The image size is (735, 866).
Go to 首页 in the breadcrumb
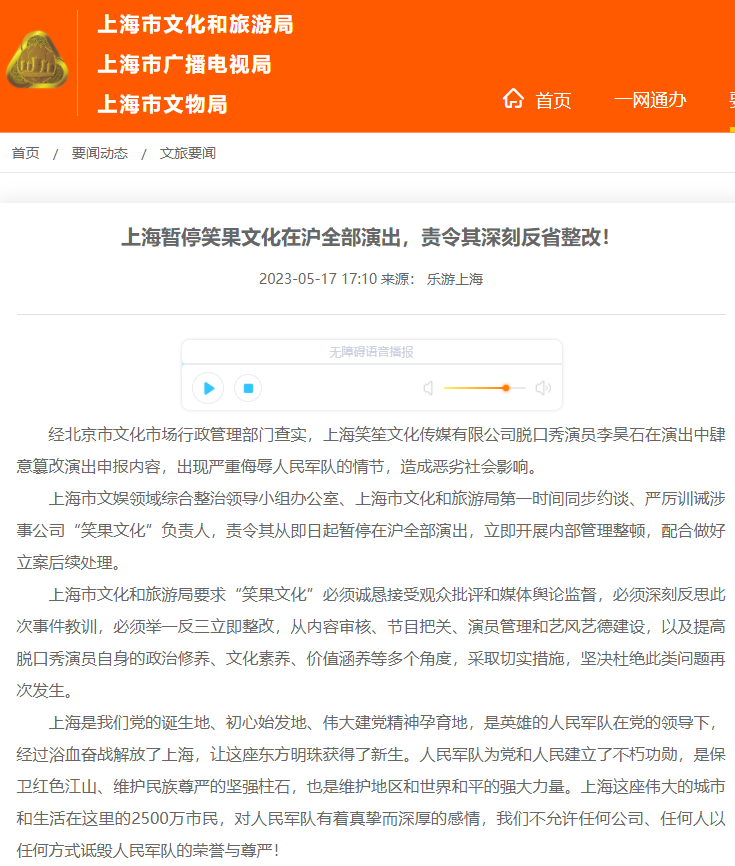point(26,153)
